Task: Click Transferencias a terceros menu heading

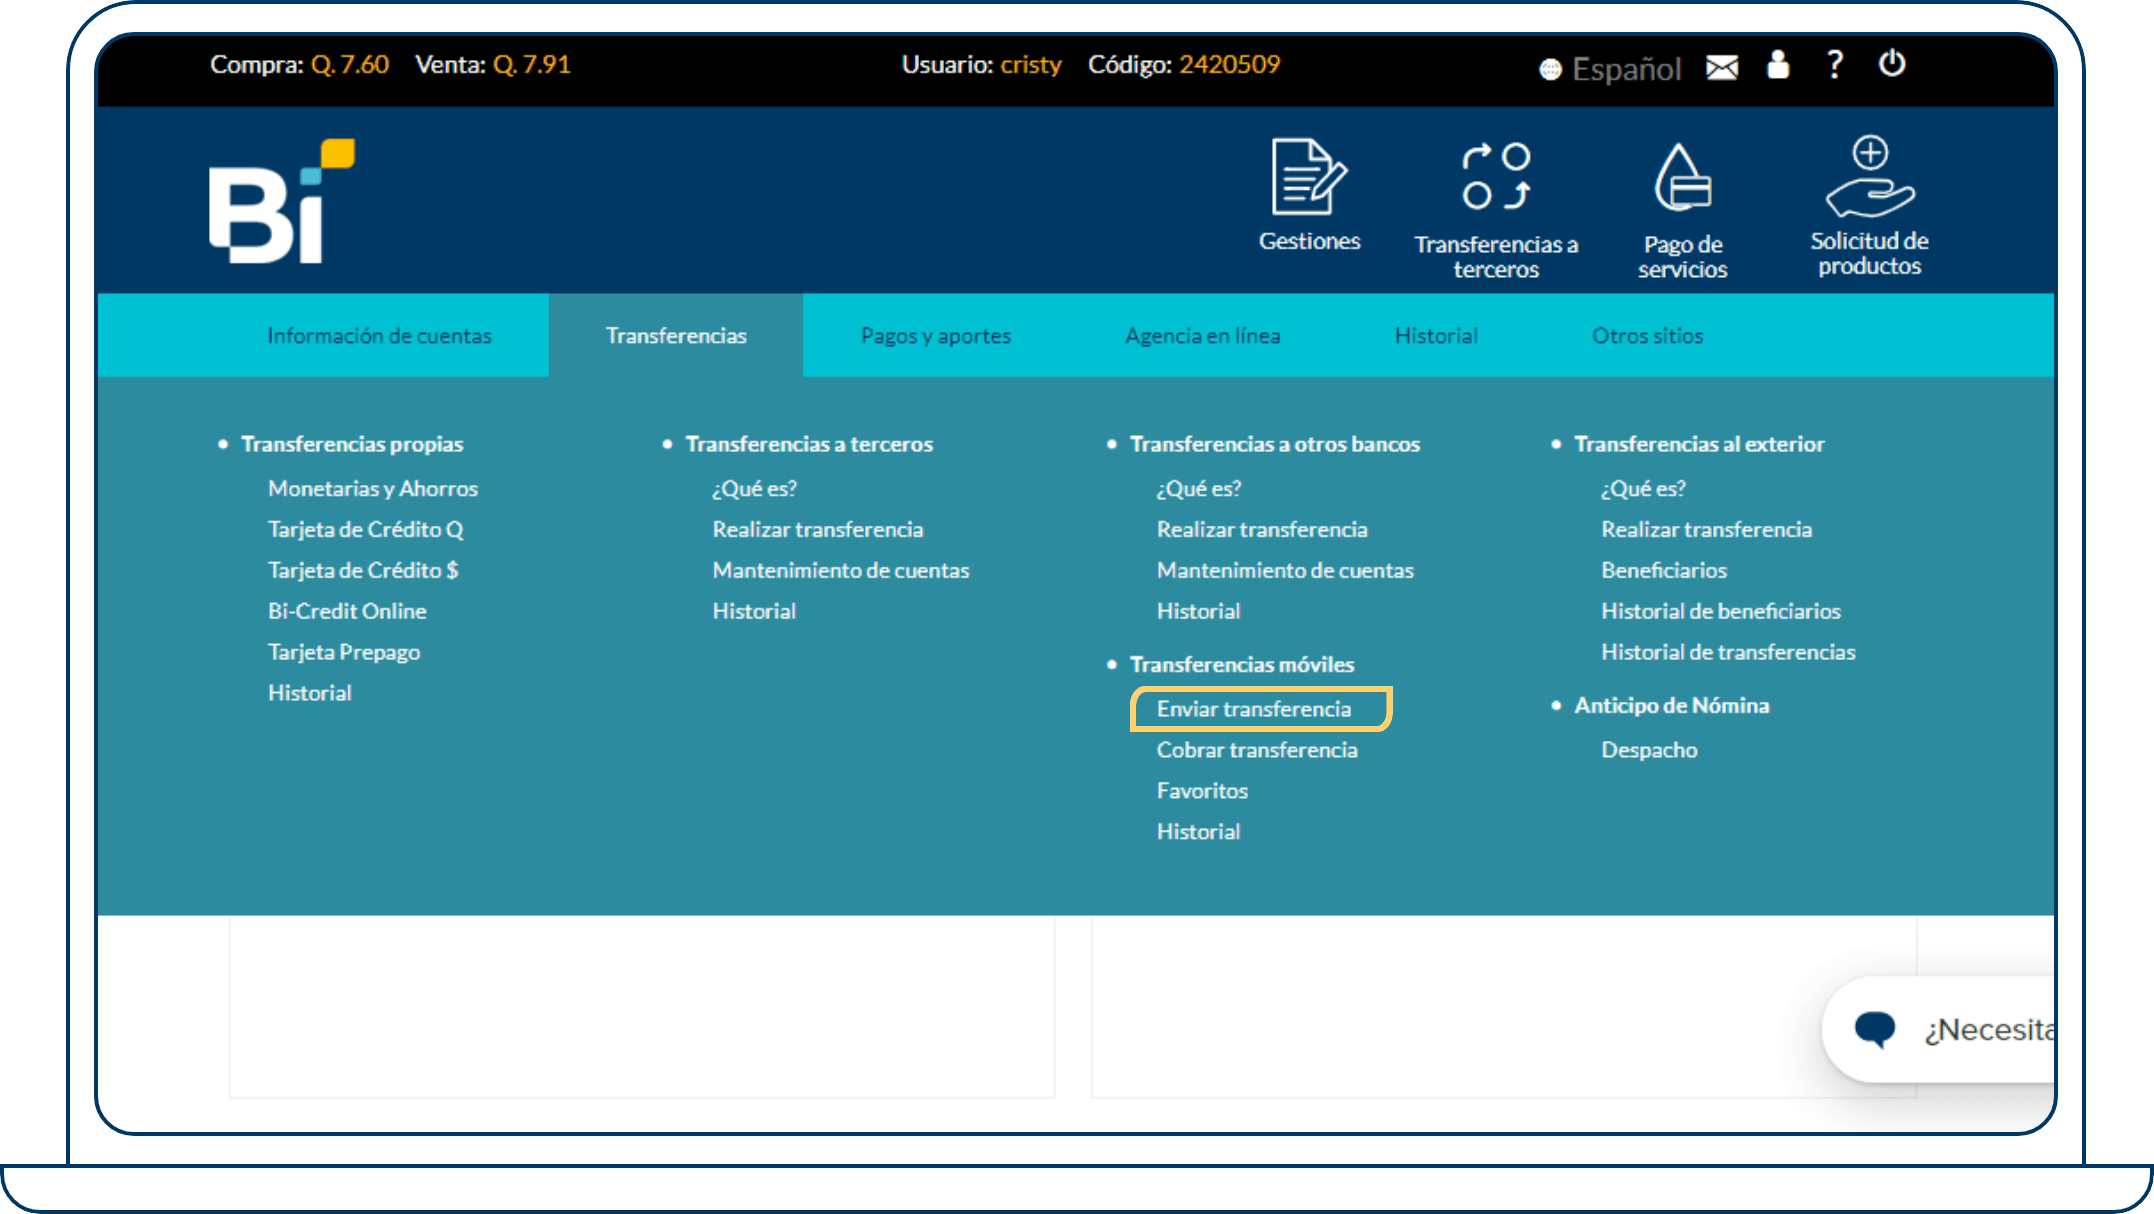Action: click(x=809, y=444)
